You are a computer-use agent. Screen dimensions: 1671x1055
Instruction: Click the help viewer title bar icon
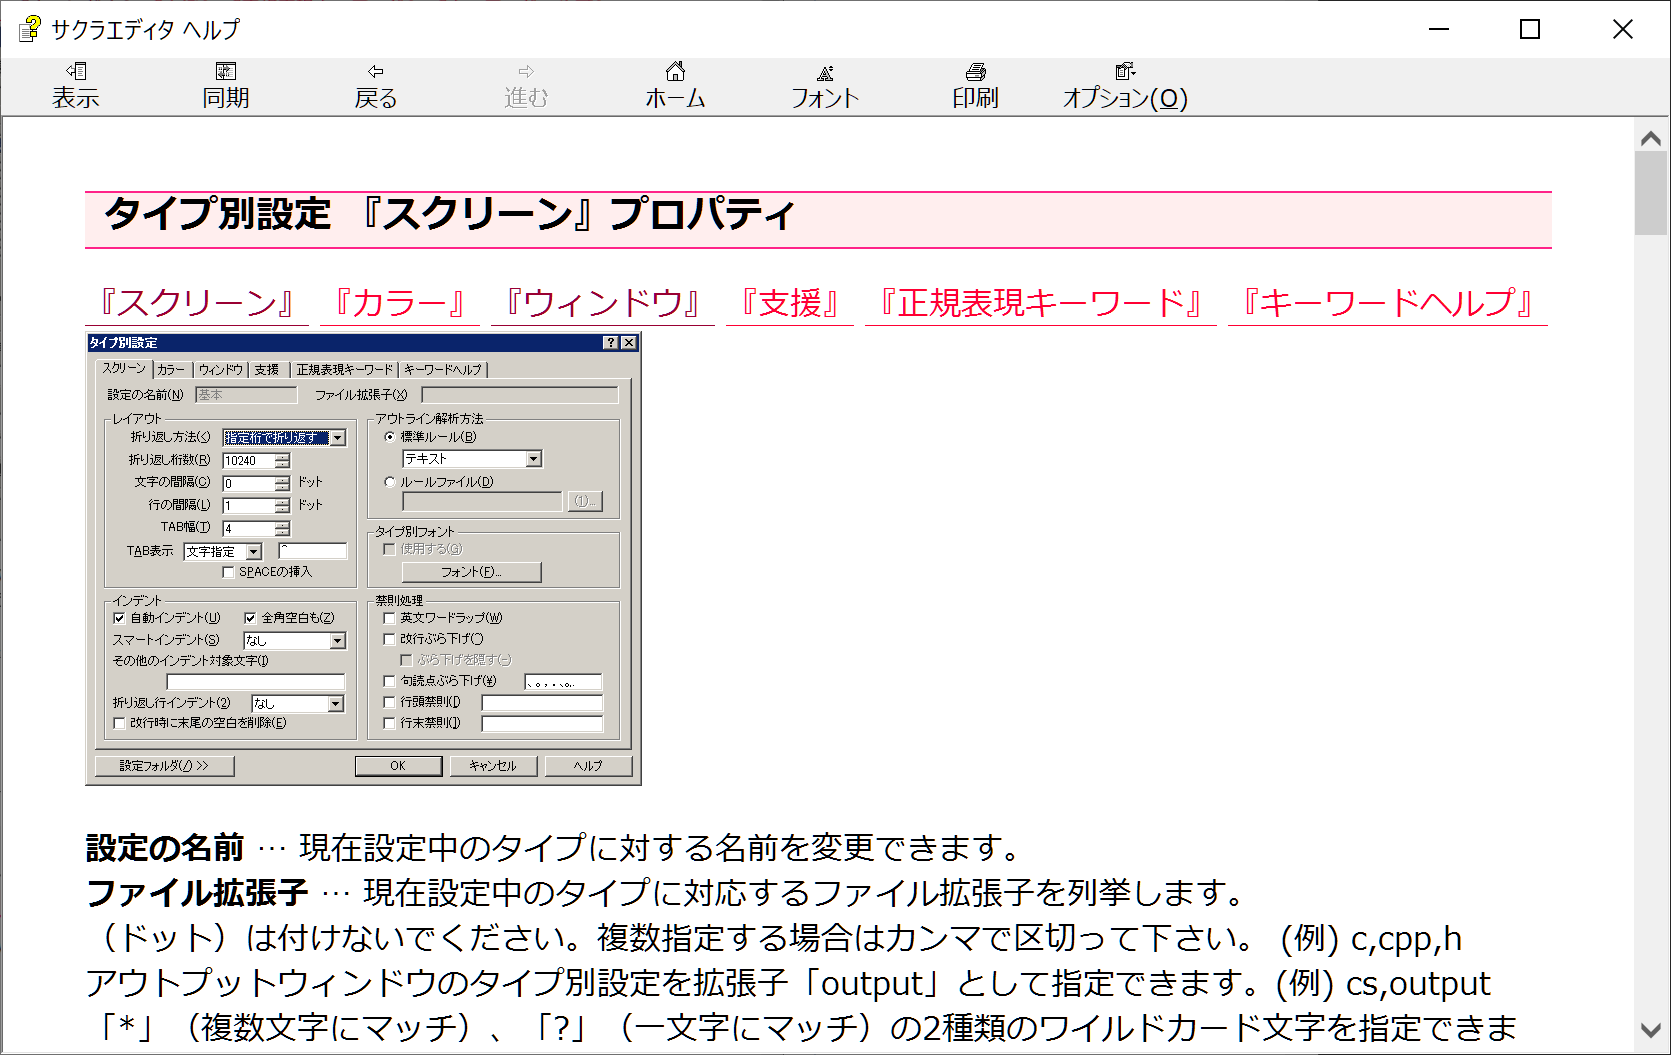(30, 29)
